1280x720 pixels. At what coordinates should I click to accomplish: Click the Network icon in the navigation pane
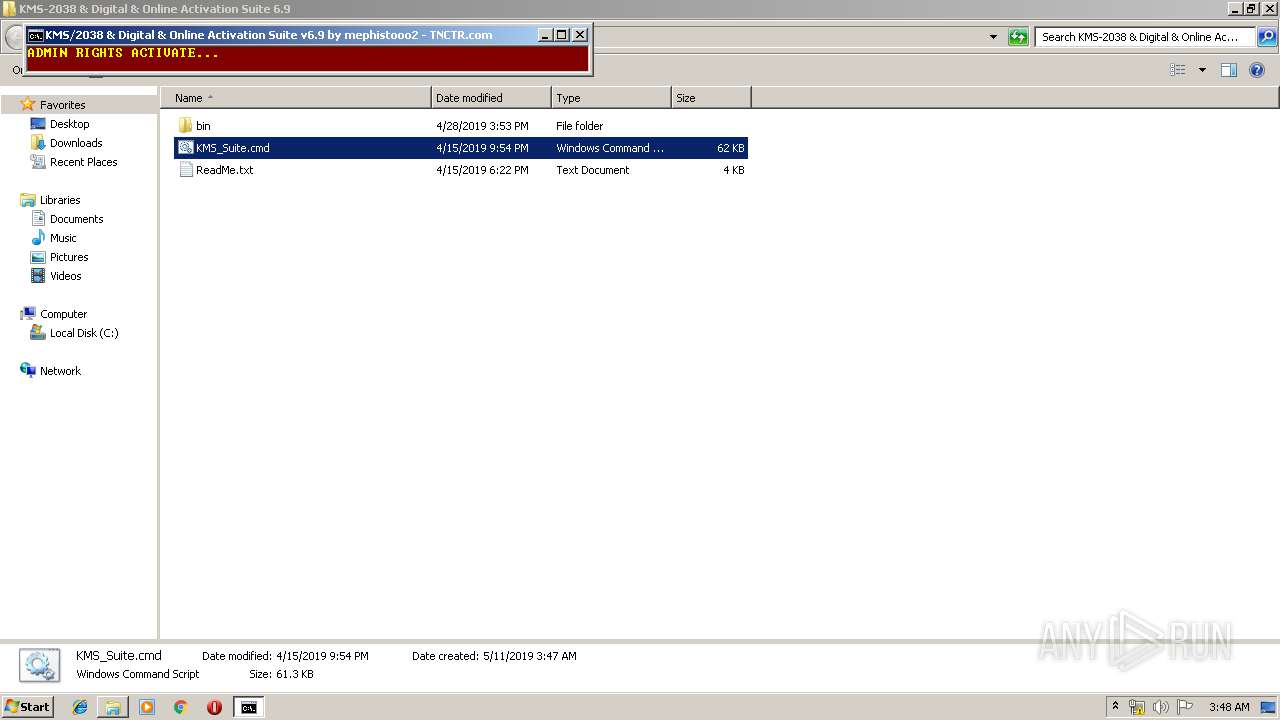pyautogui.click(x=28, y=370)
